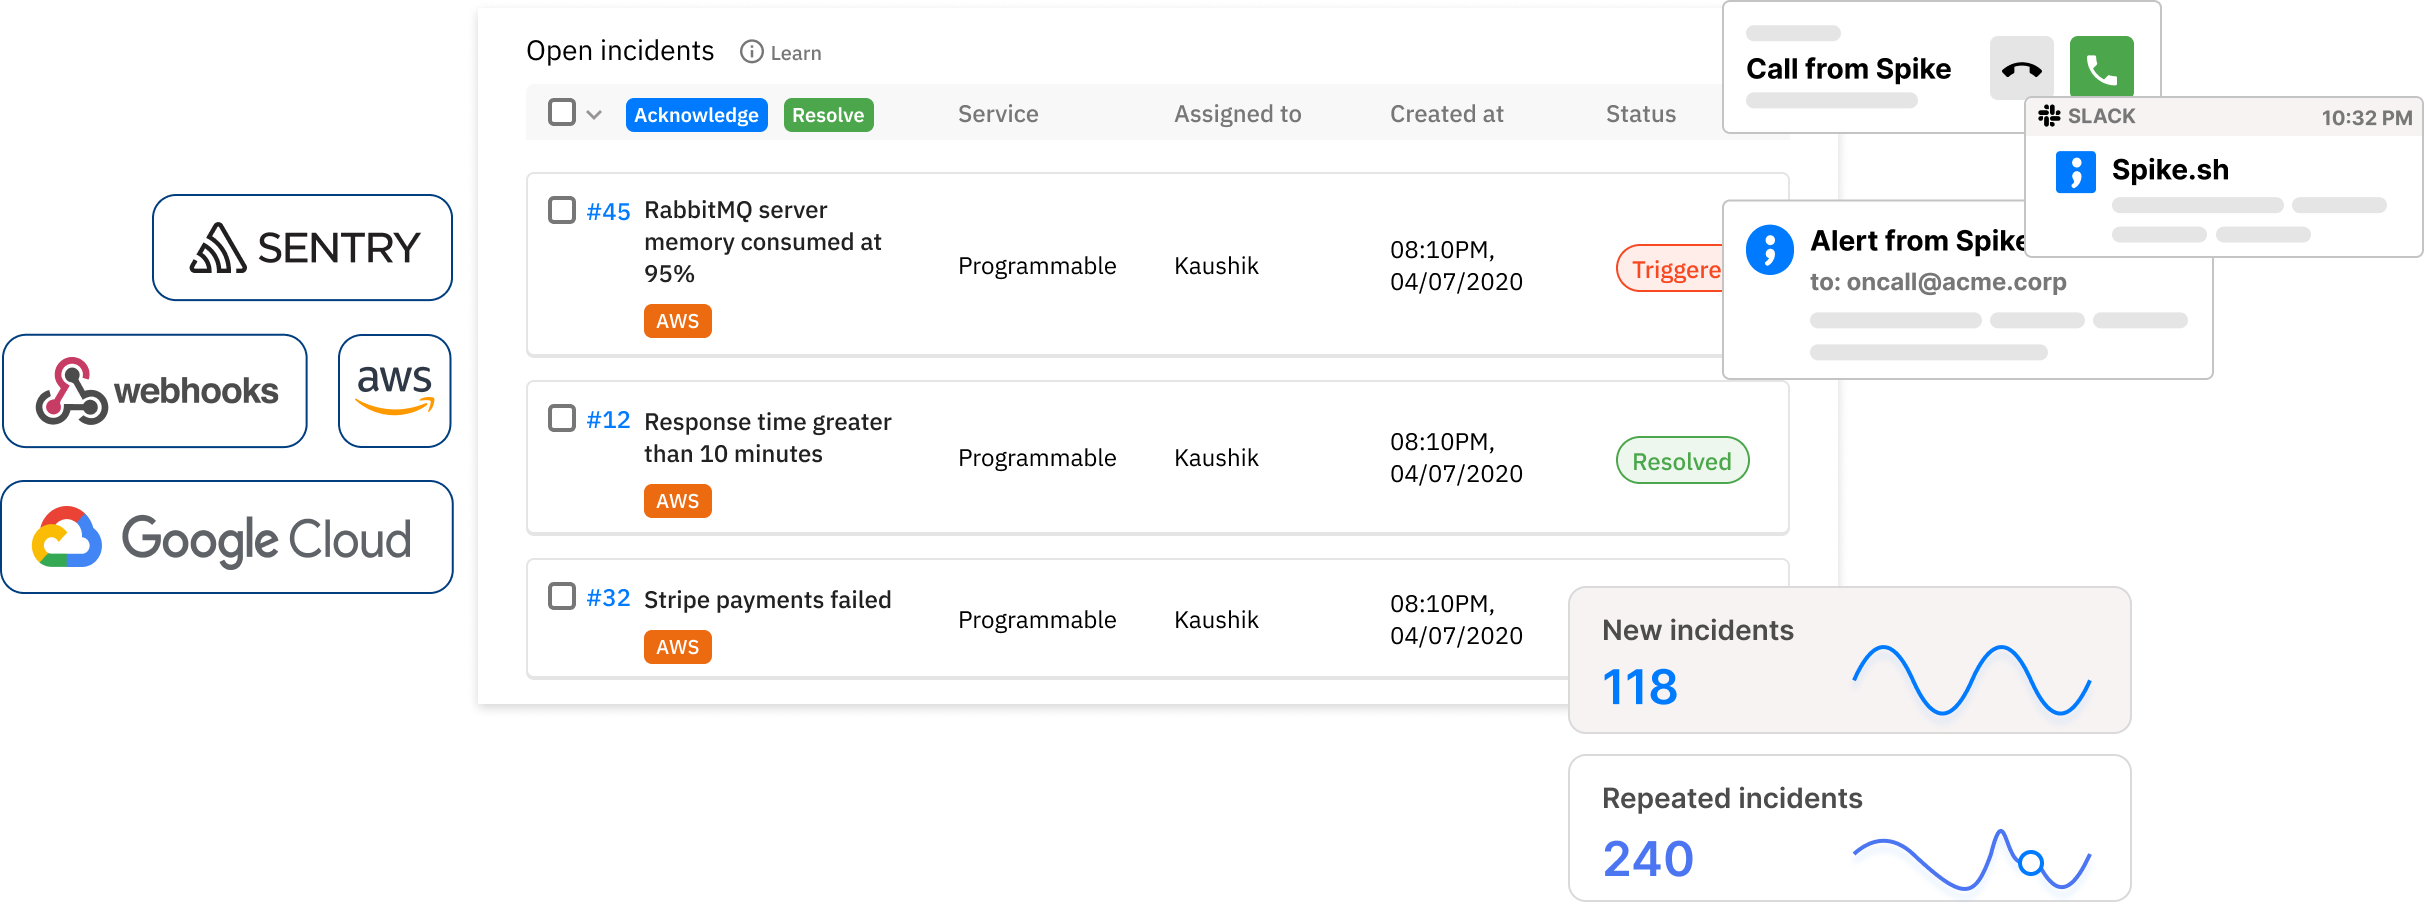This screenshot has height=907, width=2424.
Task: Open the Learn link
Action: pyautogui.click(x=794, y=52)
